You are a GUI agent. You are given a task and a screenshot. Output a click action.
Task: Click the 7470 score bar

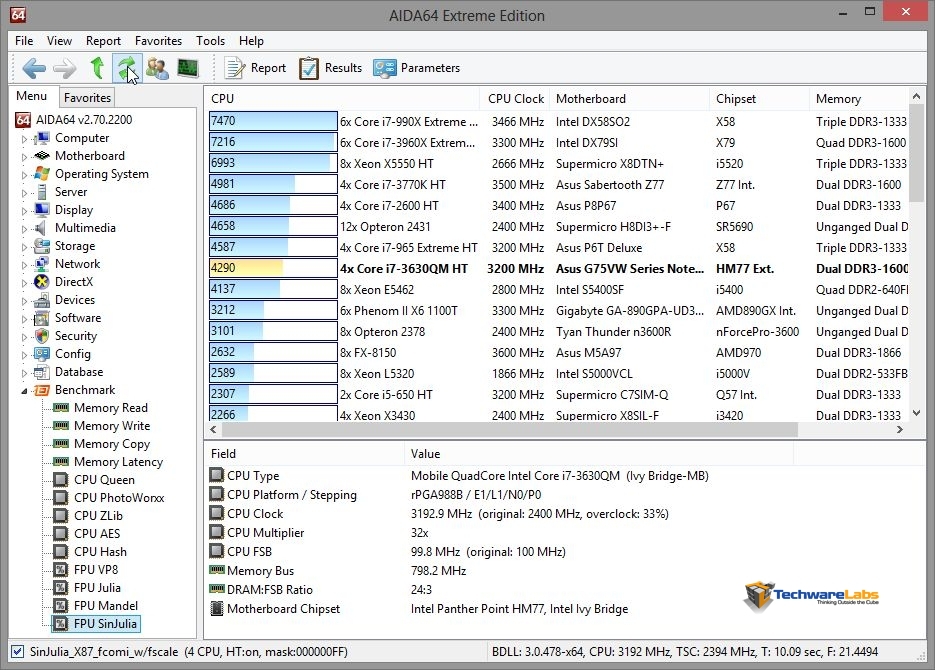[273, 121]
